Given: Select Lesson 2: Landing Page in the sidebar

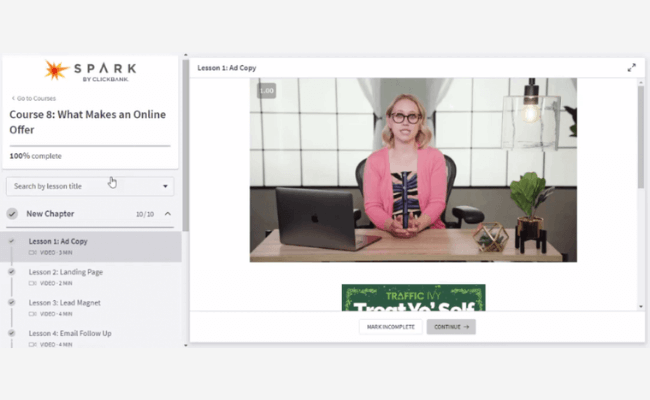Looking at the screenshot, I should 66,272.
